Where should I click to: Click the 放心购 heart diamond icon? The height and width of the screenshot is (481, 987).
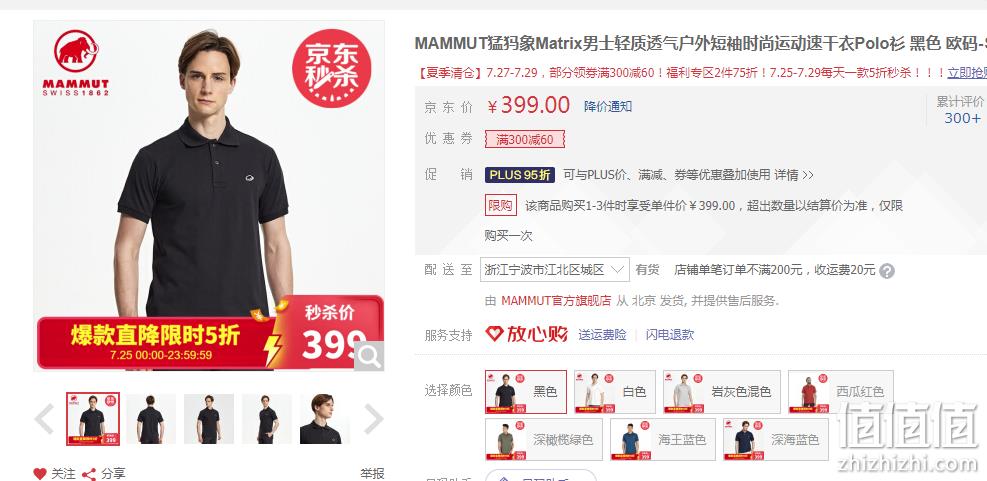coord(495,334)
